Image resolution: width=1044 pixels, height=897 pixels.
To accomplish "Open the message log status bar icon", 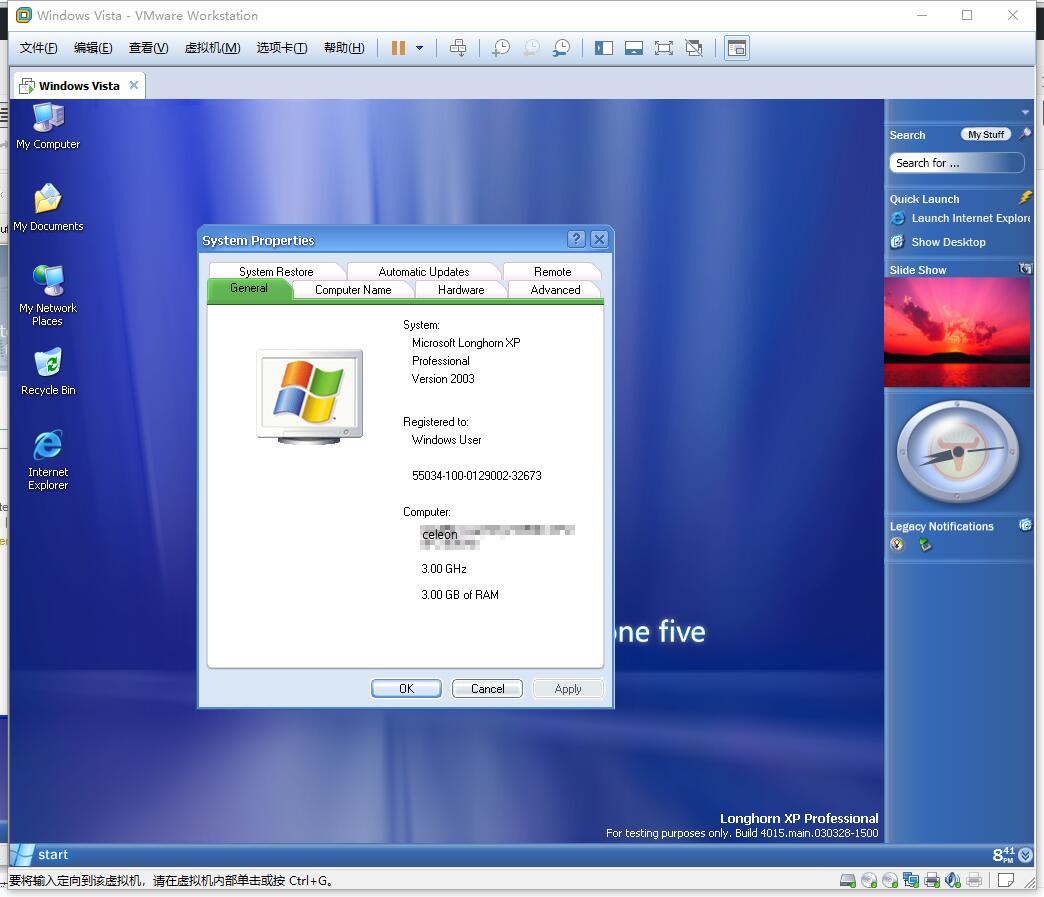I will coord(1006,880).
